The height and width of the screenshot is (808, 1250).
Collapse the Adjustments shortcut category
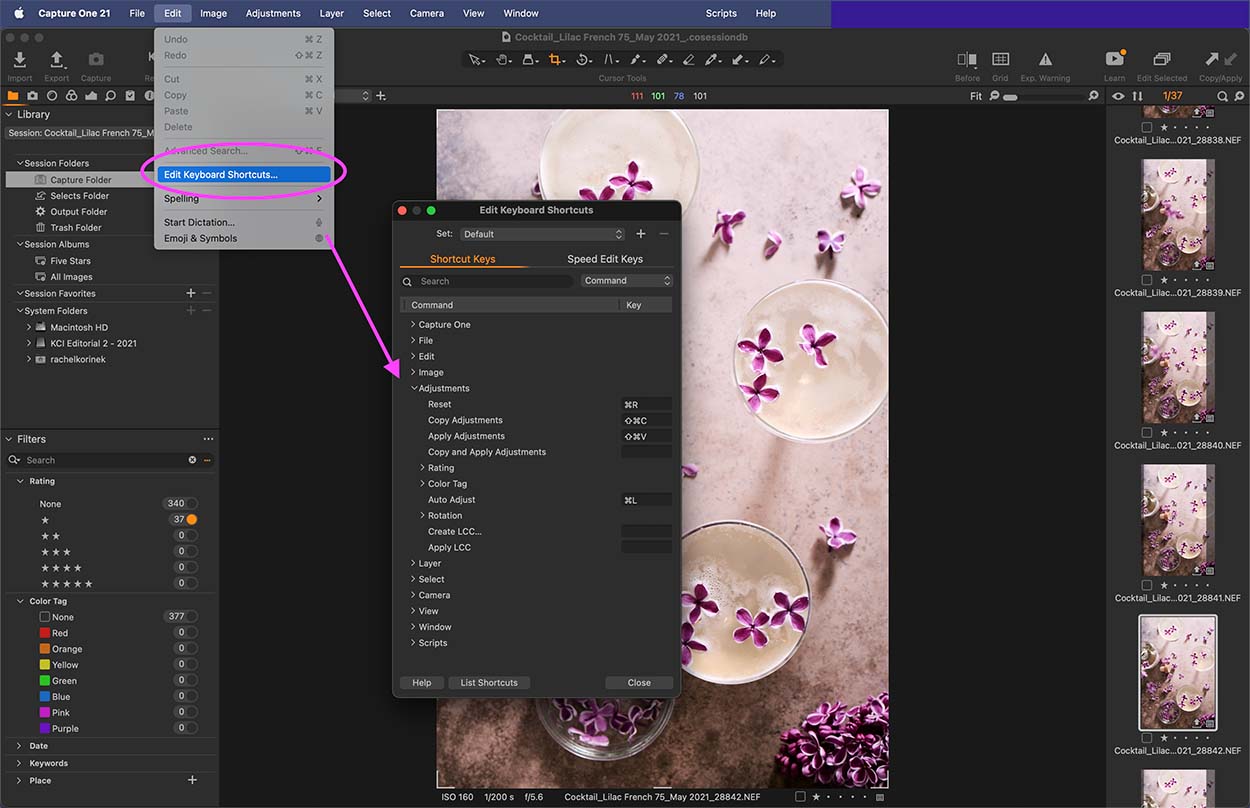point(412,388)
